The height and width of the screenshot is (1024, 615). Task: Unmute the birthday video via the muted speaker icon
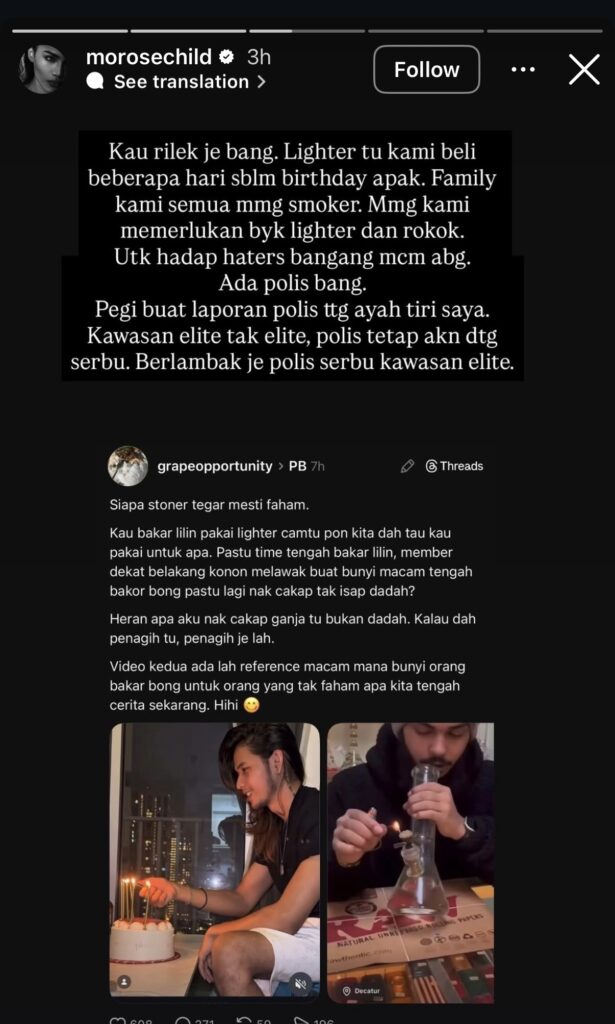tap(300, 982)
